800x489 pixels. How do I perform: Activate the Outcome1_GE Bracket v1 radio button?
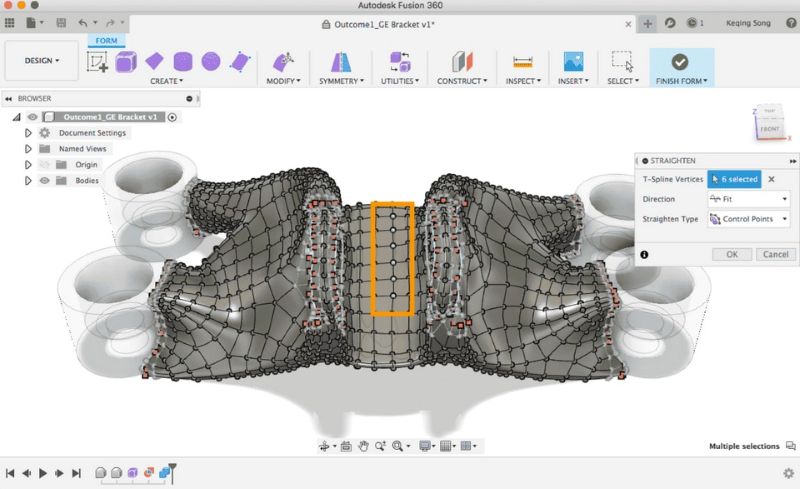(172, 117)
